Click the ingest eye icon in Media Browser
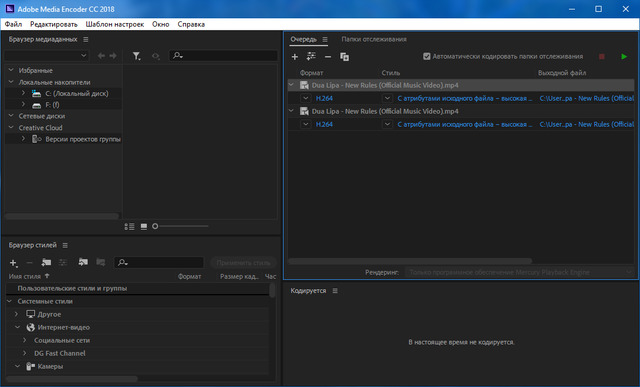This screenshot has height=387, width=640. (156, 56)
